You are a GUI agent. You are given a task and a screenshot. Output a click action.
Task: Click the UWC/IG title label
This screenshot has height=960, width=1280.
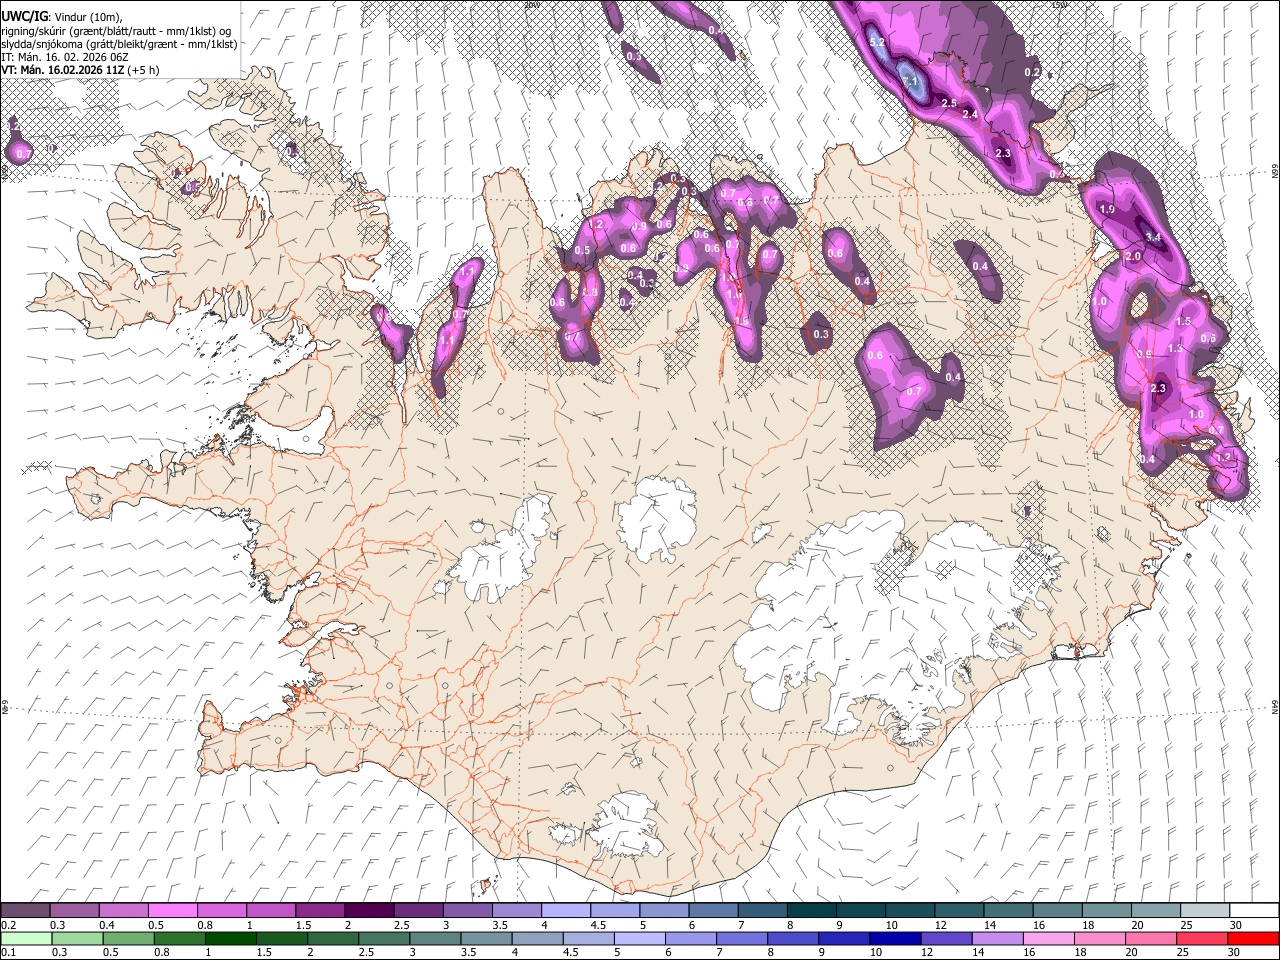coord(23,16)
